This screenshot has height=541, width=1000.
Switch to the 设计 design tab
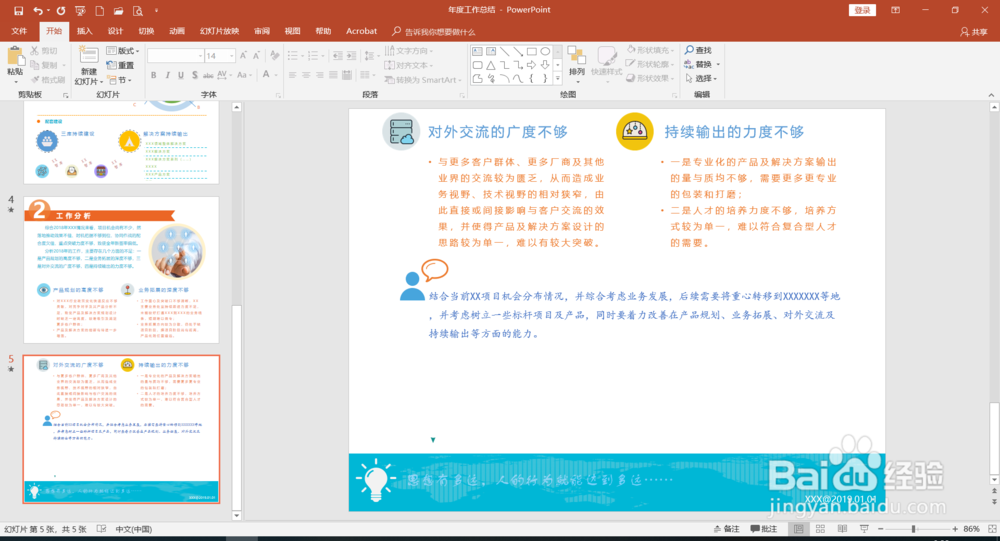pos(115,31)
